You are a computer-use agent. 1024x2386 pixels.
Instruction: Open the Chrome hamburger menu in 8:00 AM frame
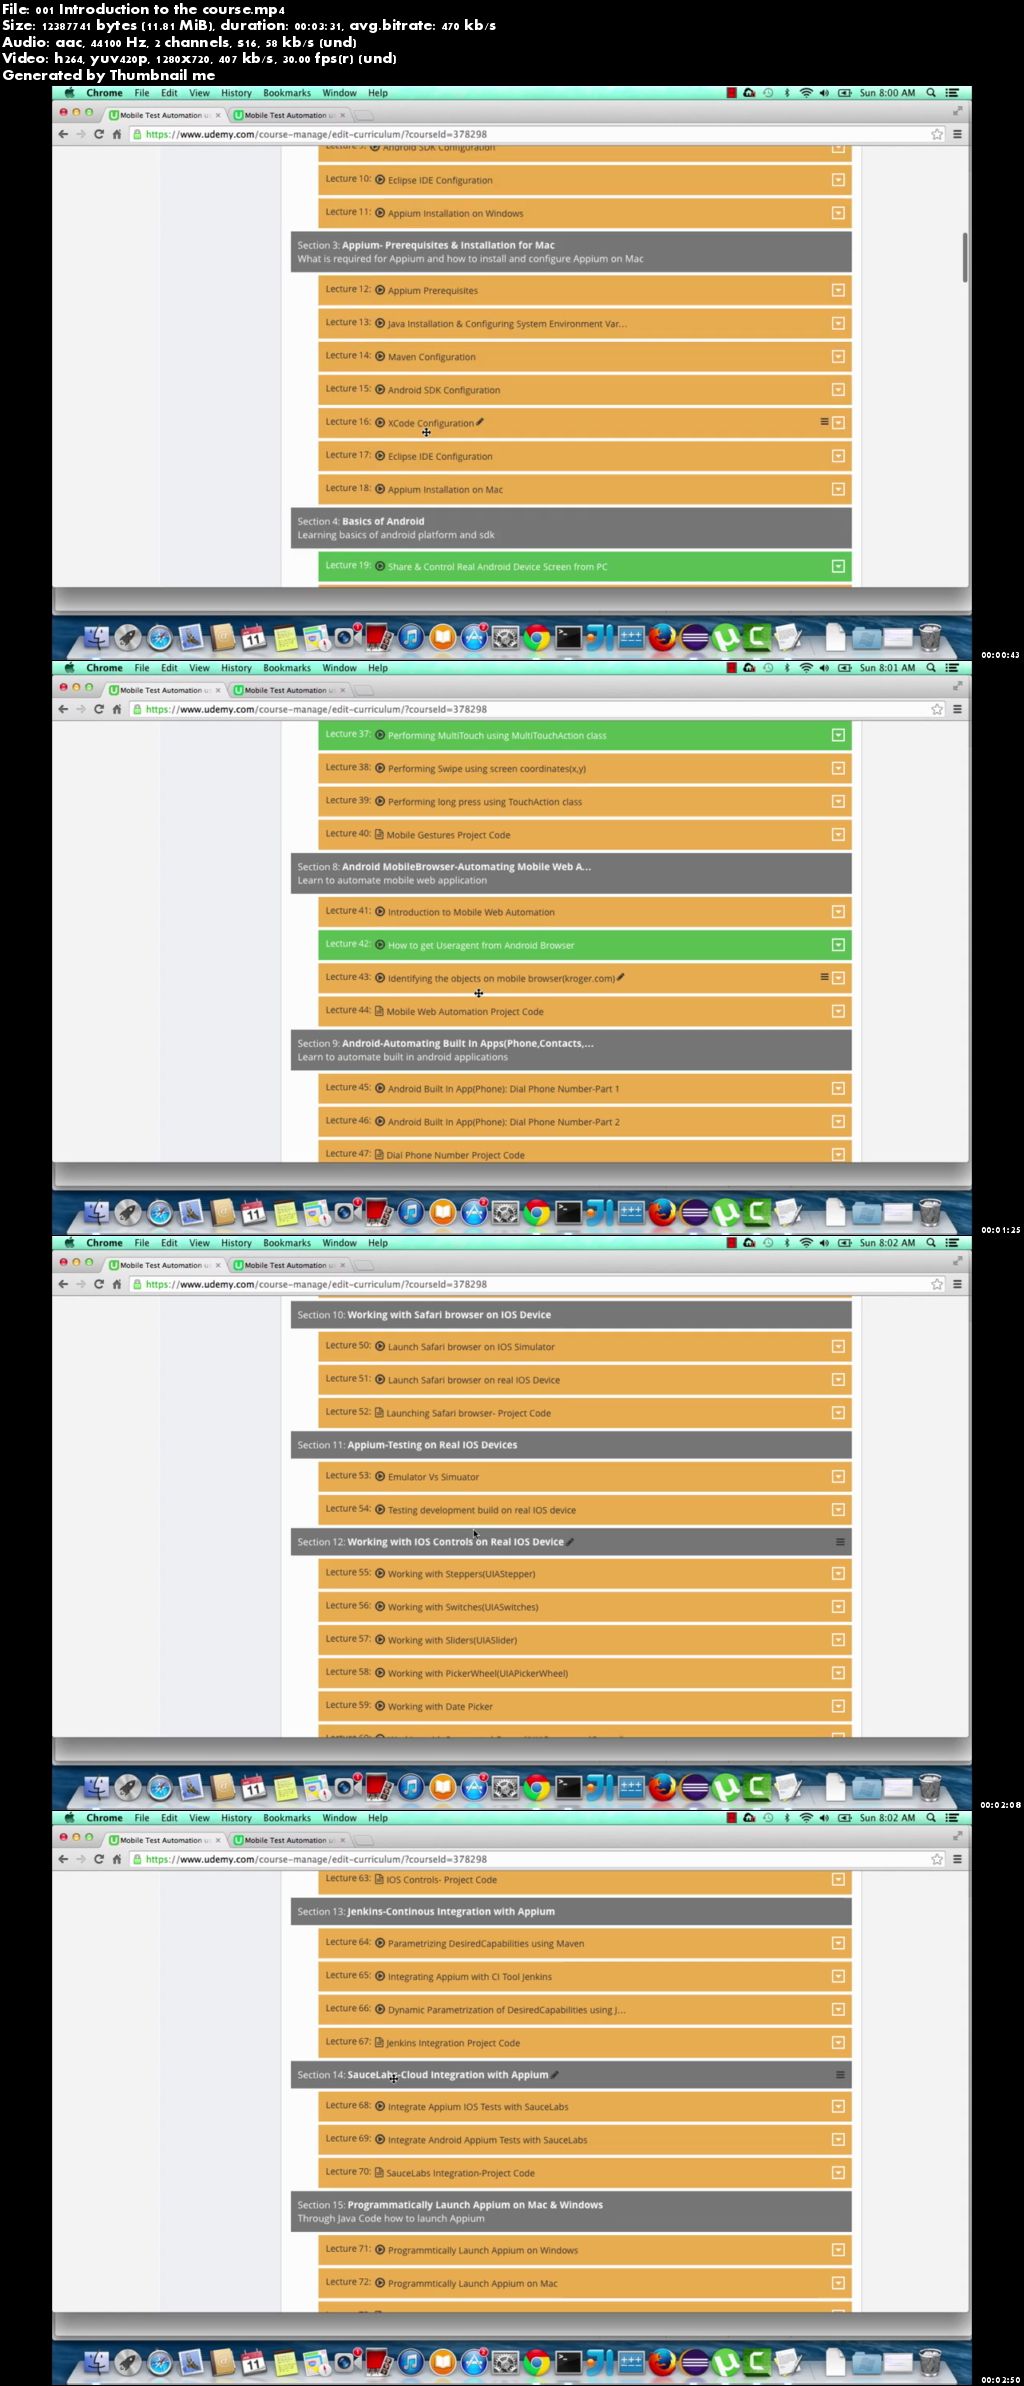tap(957, 134)
